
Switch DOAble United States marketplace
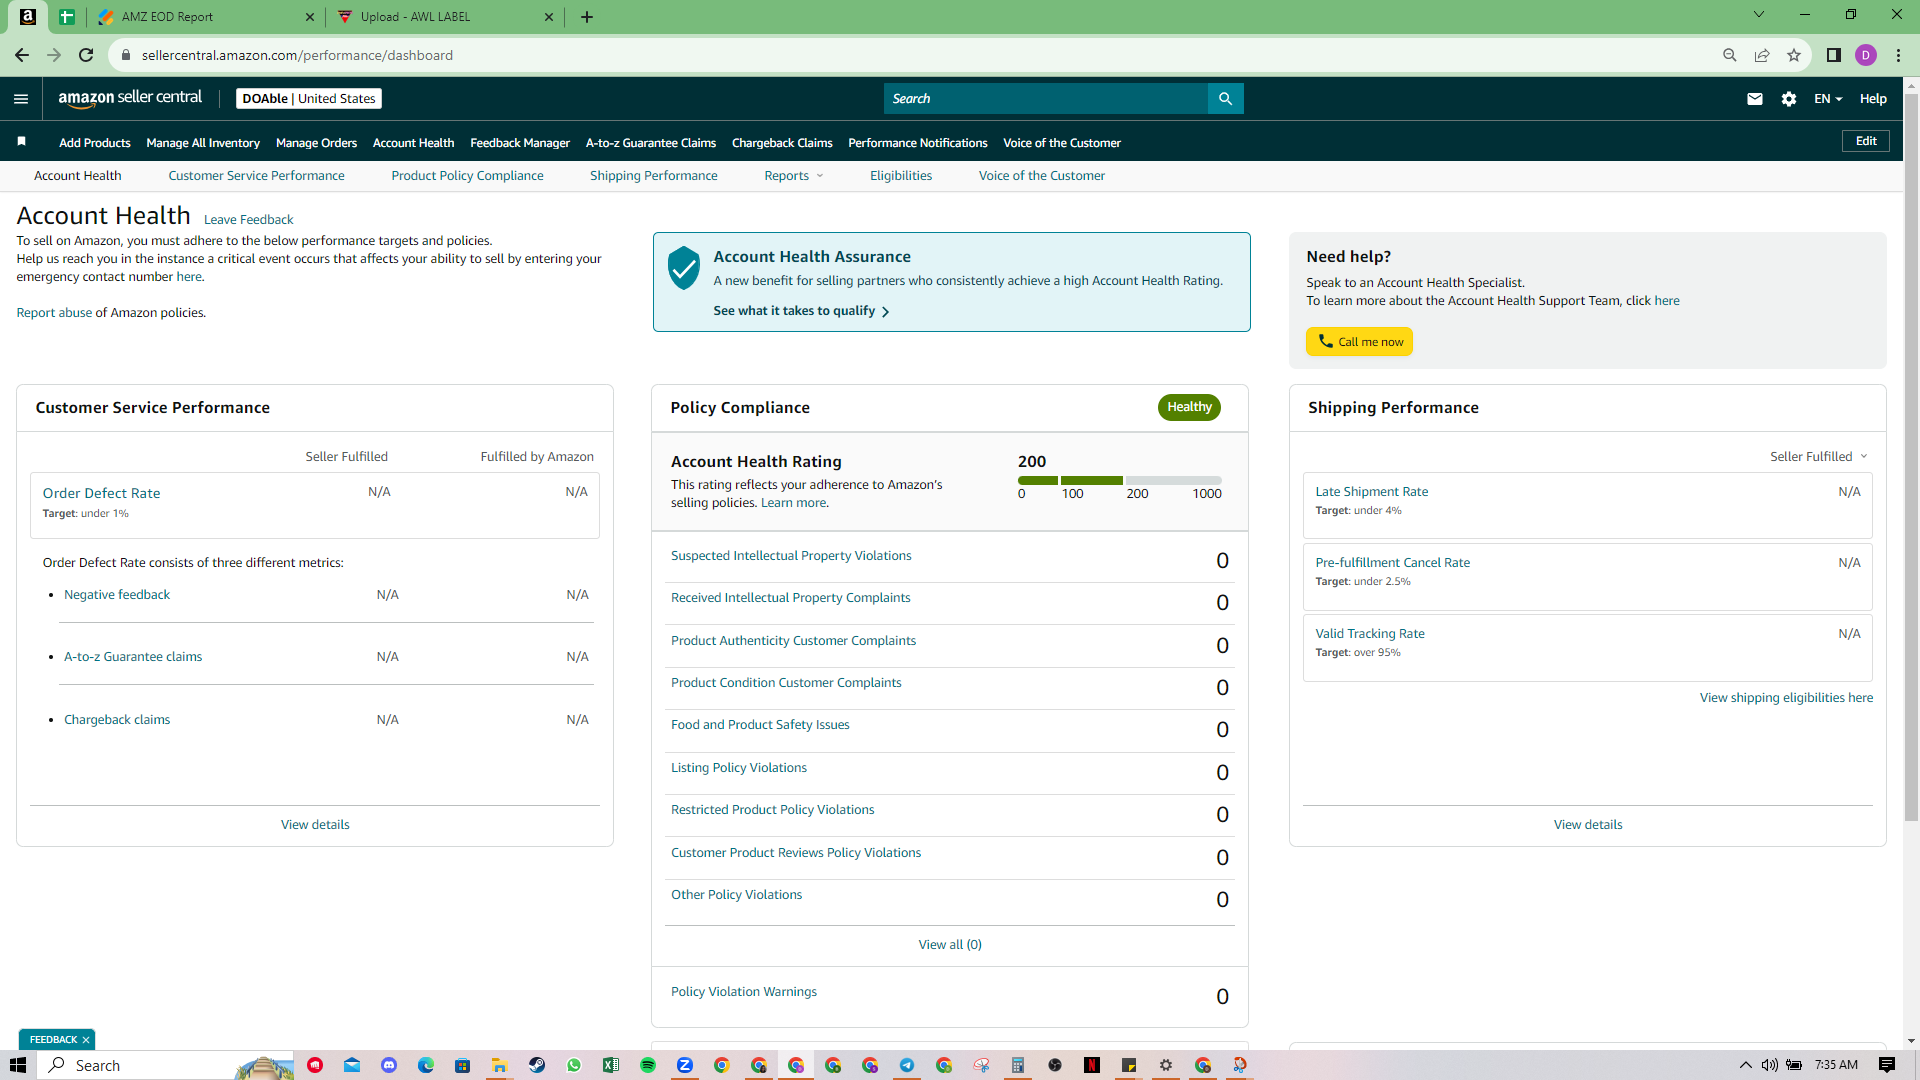tap(309, 99)
